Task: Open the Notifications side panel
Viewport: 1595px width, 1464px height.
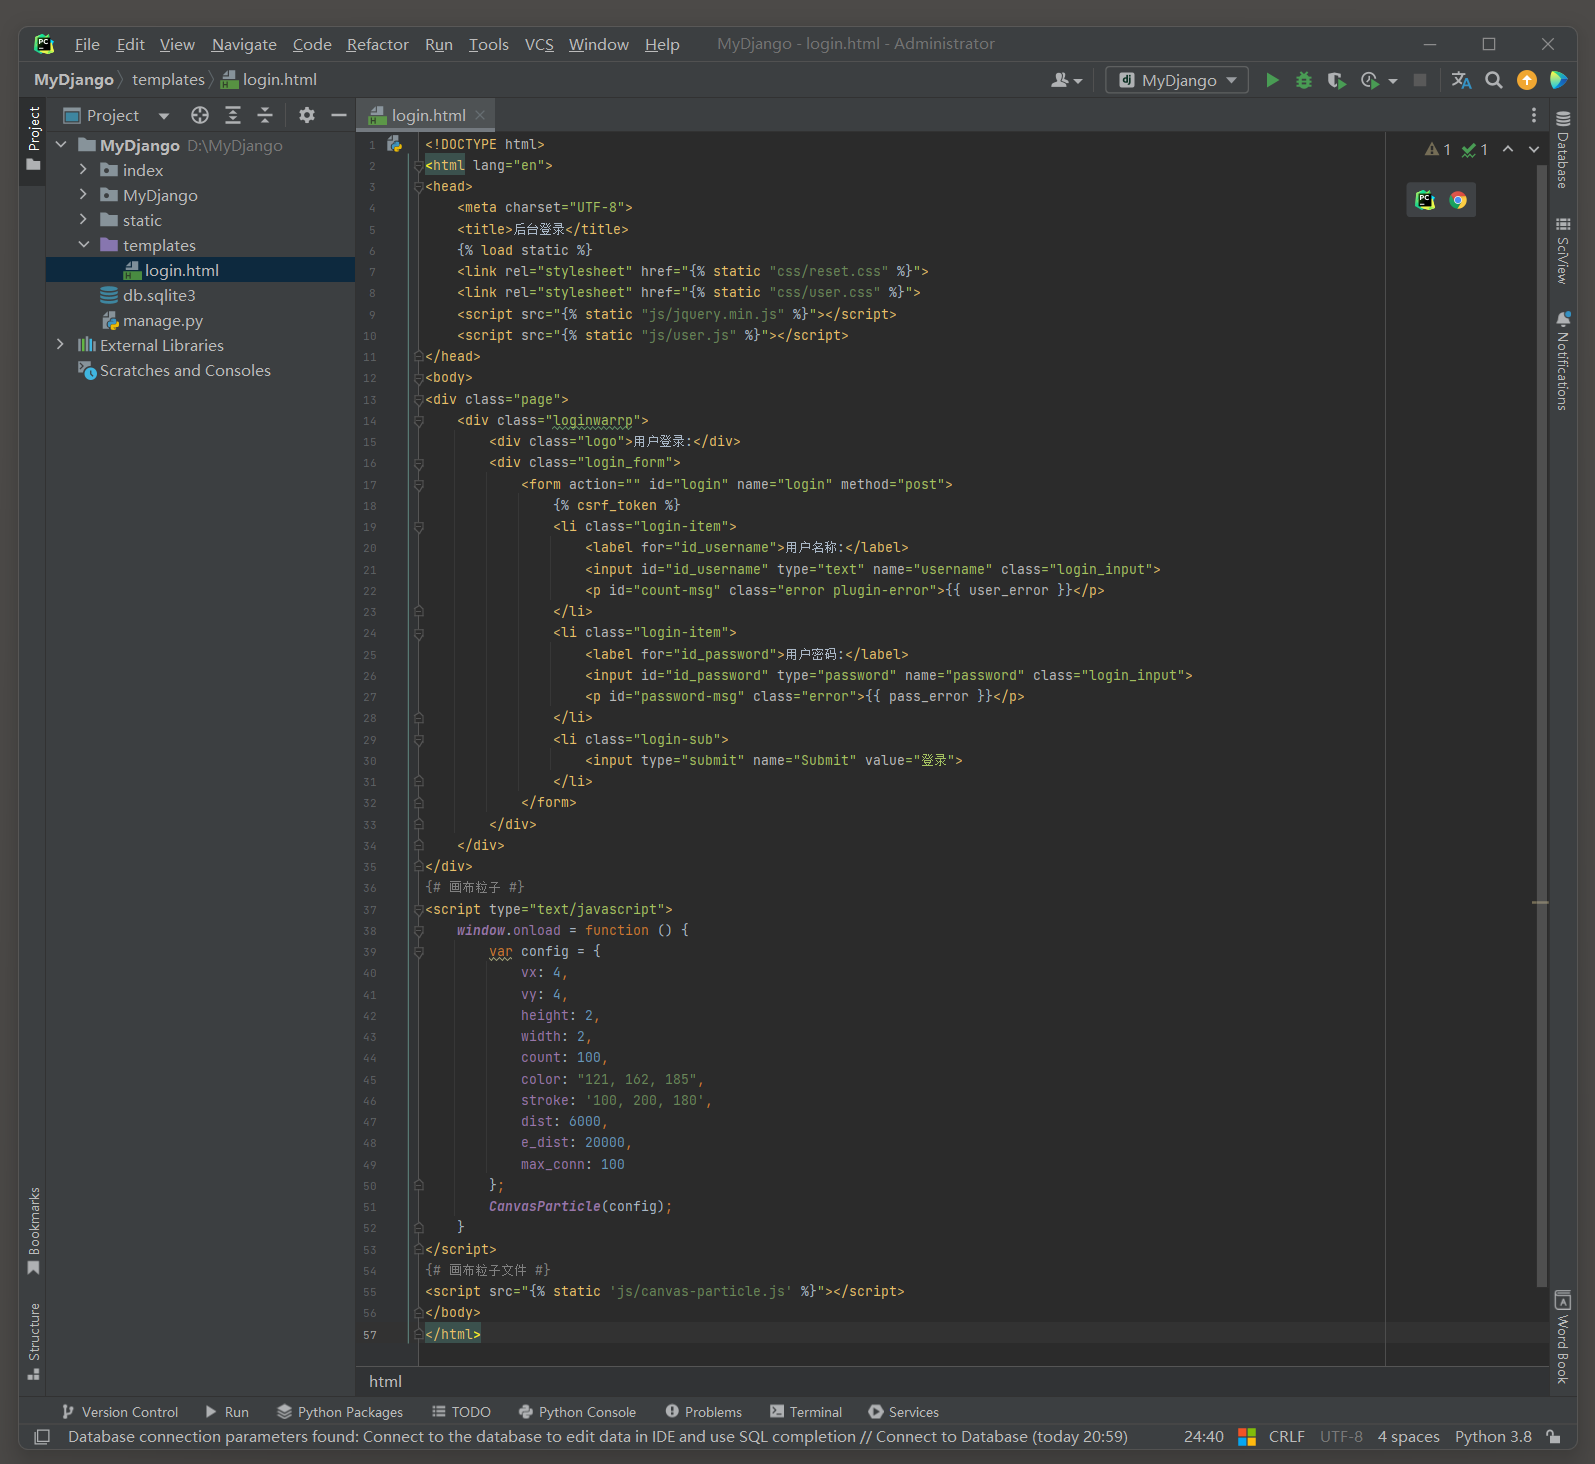Action: (x=1563, y=360)
